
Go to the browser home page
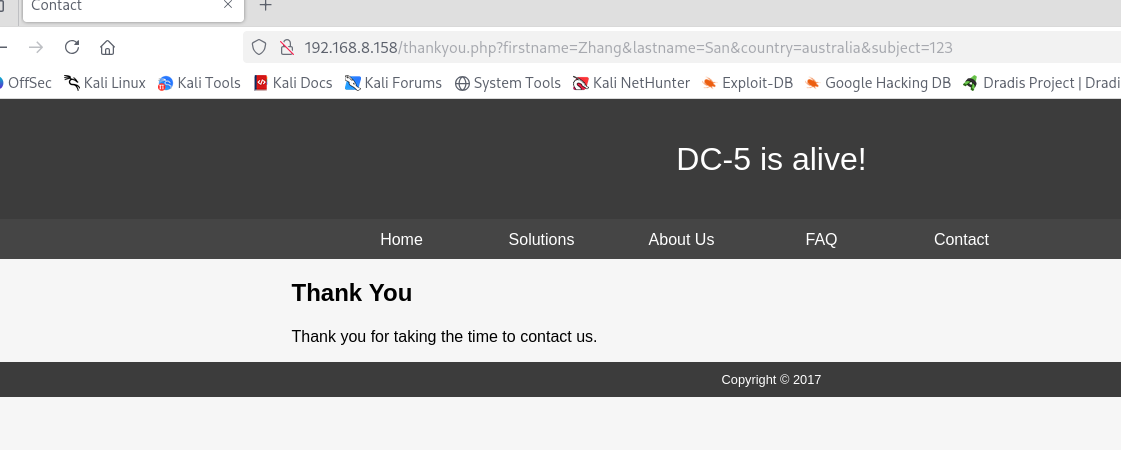pyautogui.click(x=108, y=47)
